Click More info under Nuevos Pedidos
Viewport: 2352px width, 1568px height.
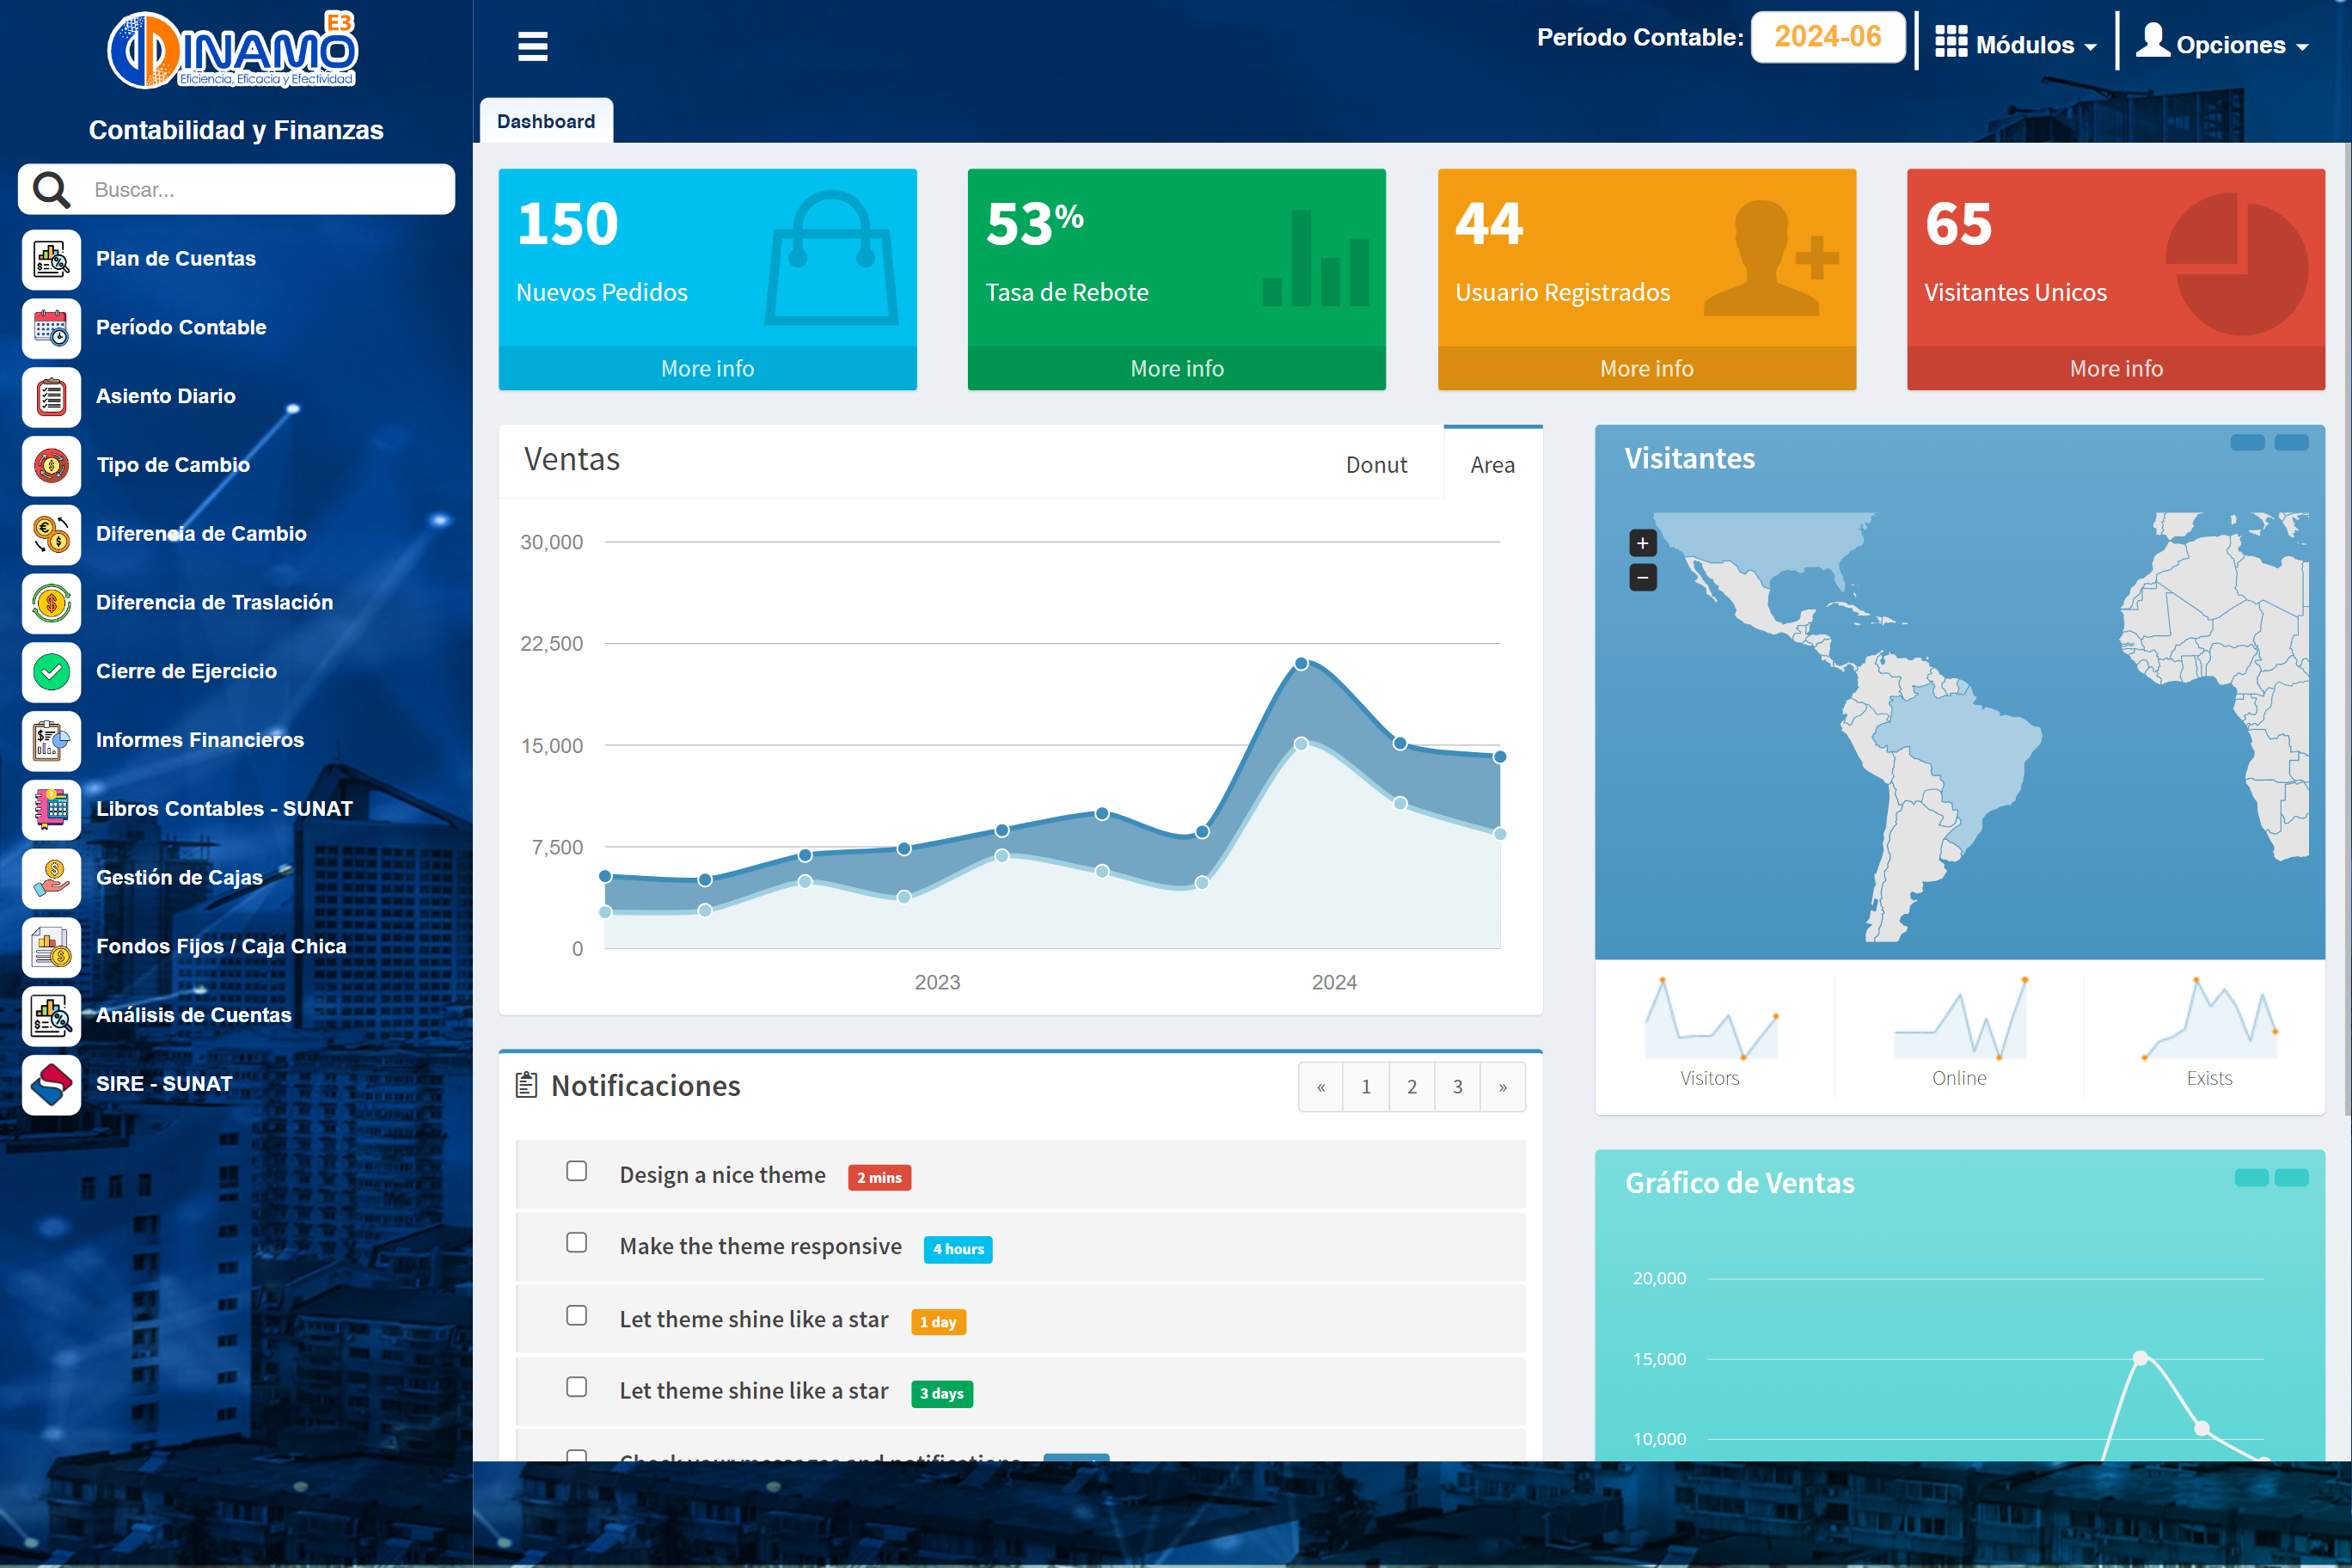tap(707, 369)
